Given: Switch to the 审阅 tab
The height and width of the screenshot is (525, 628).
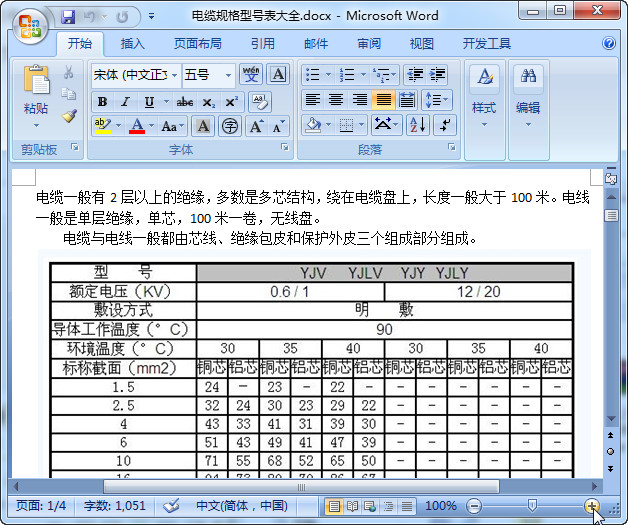Looking at the screenshot, I should point(369,43).
